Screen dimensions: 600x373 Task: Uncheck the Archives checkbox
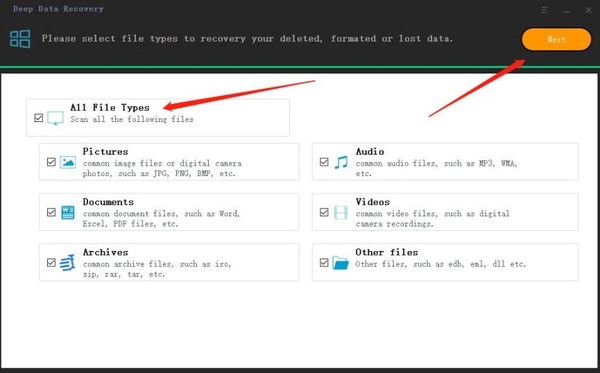(x=51, y=262)
